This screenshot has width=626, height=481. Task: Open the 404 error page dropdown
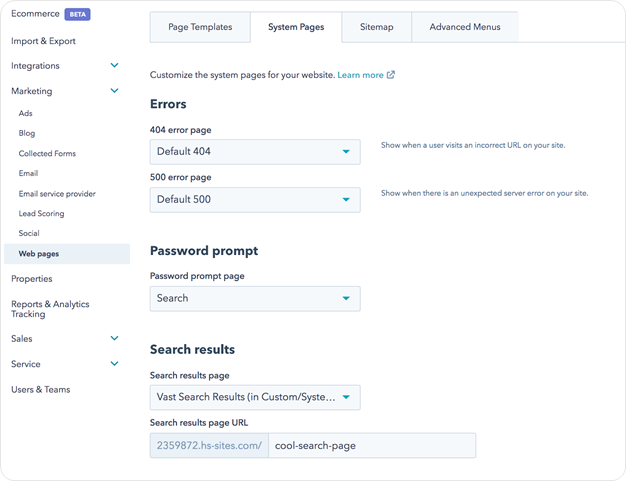pyautogui.click(x=254, y=152)
